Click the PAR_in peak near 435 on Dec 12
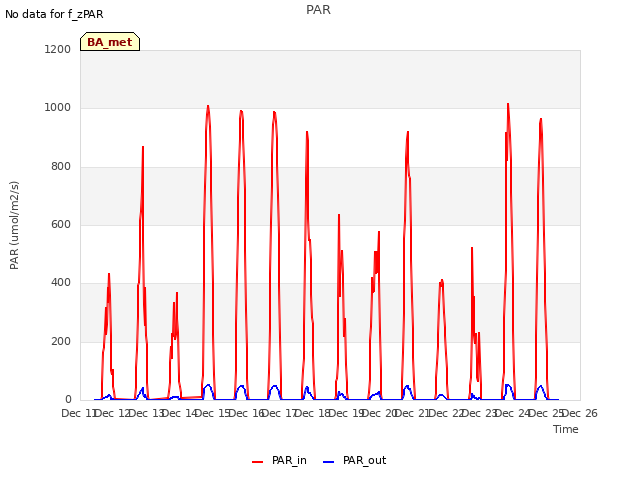Screen dimensions: 640x480 pos(109,274)
